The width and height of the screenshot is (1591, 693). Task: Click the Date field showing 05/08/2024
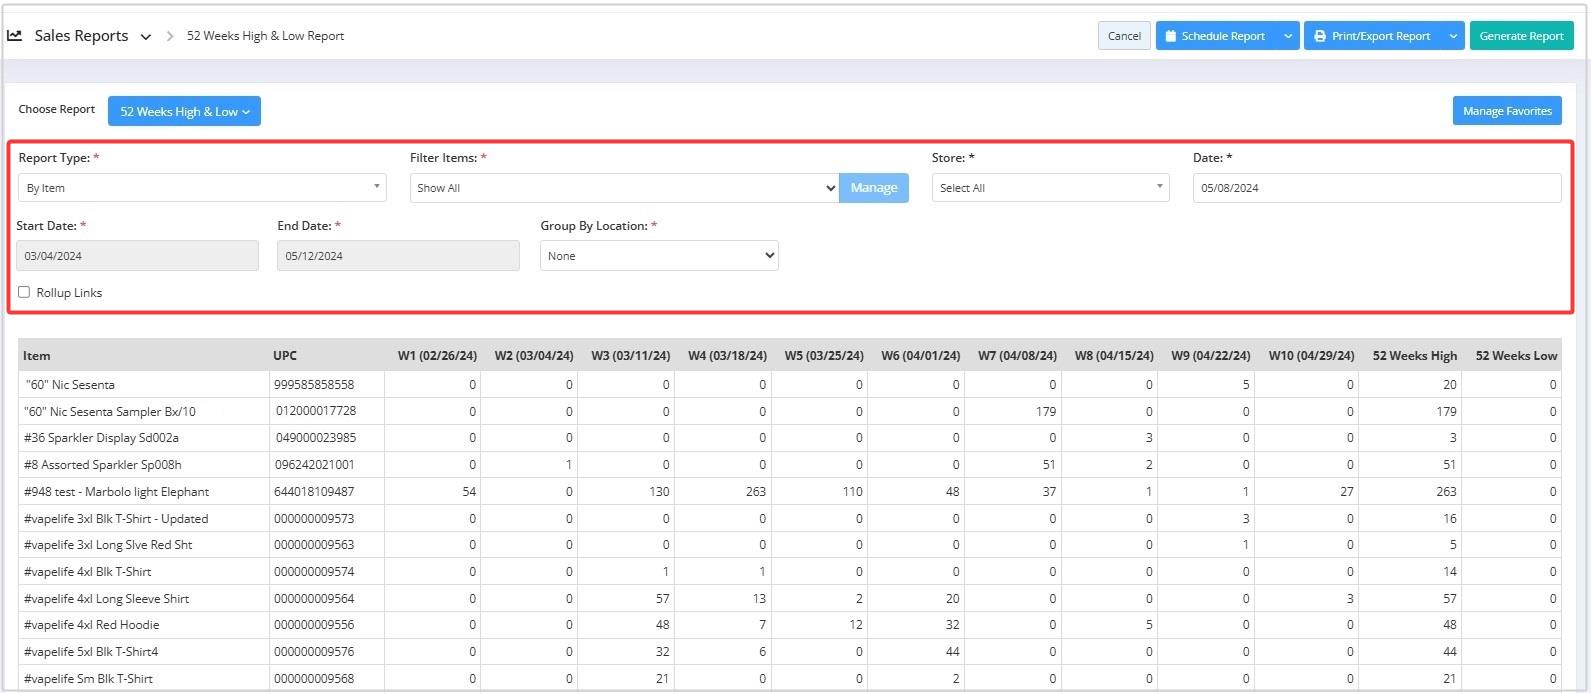click(x=1376, y=188)
